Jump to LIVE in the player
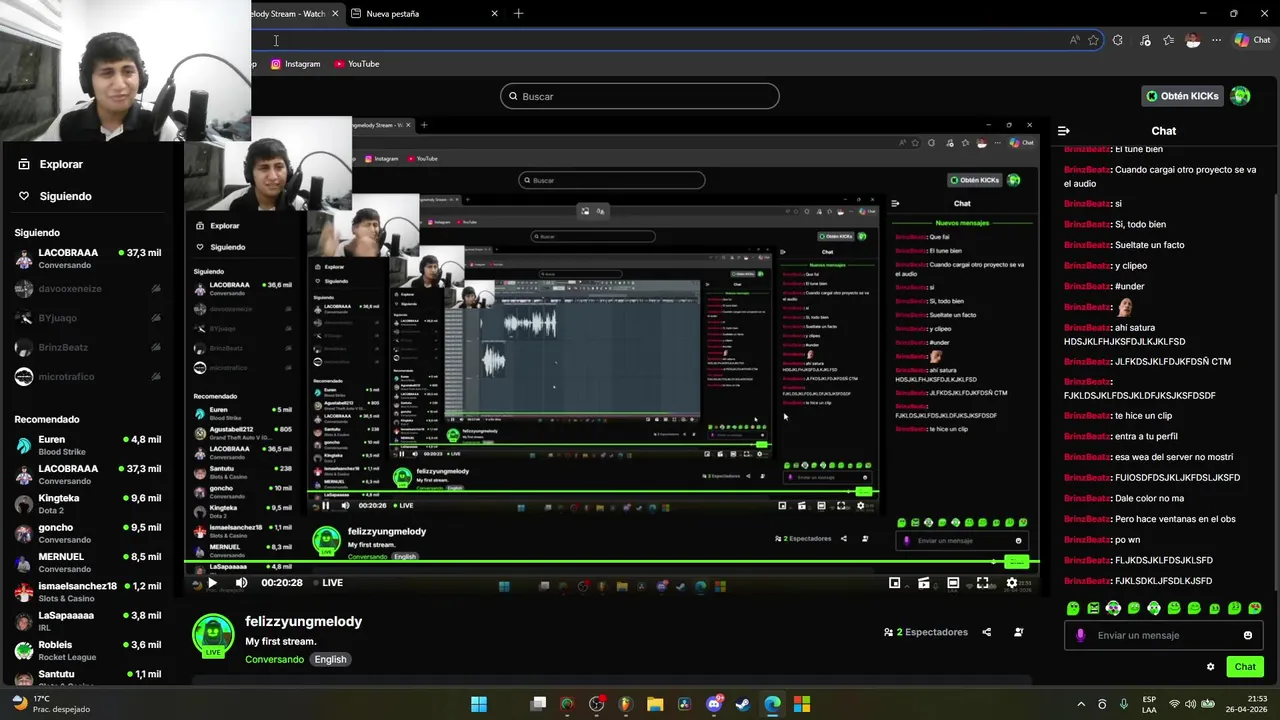This screenshot has width=1280, height=720. [328, 583]
